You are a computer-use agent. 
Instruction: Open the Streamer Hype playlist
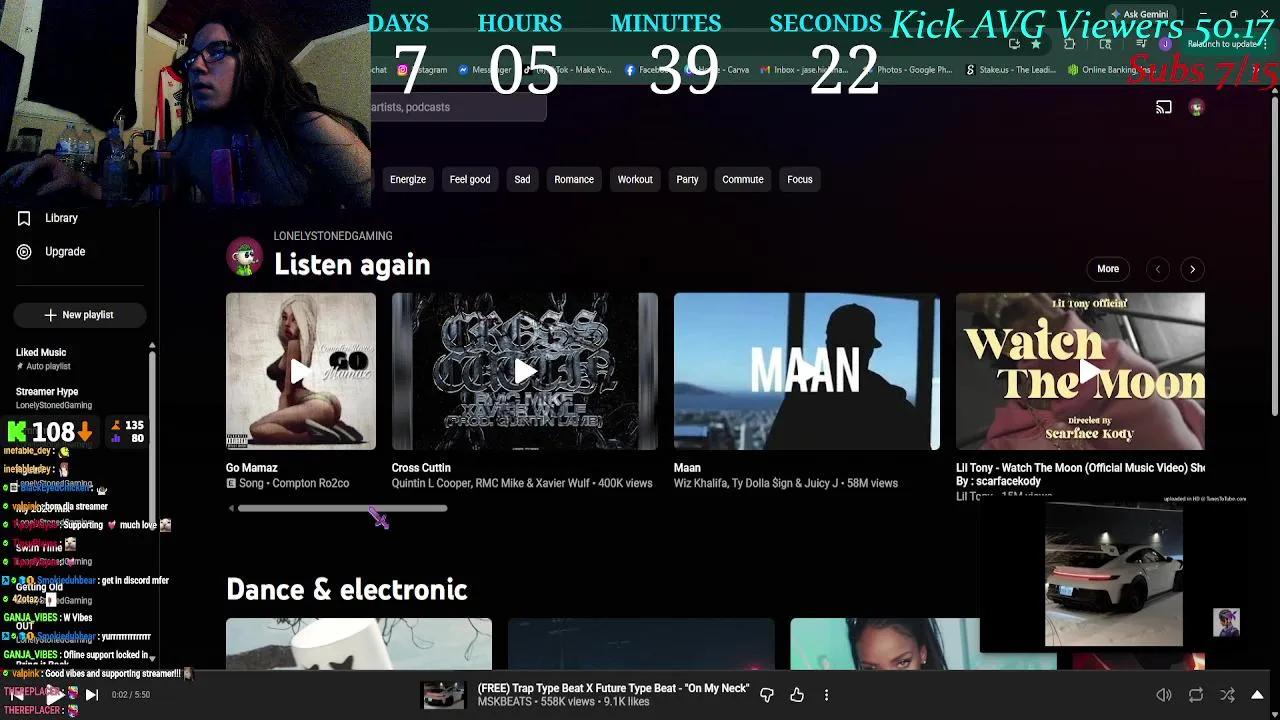point(78,397)
